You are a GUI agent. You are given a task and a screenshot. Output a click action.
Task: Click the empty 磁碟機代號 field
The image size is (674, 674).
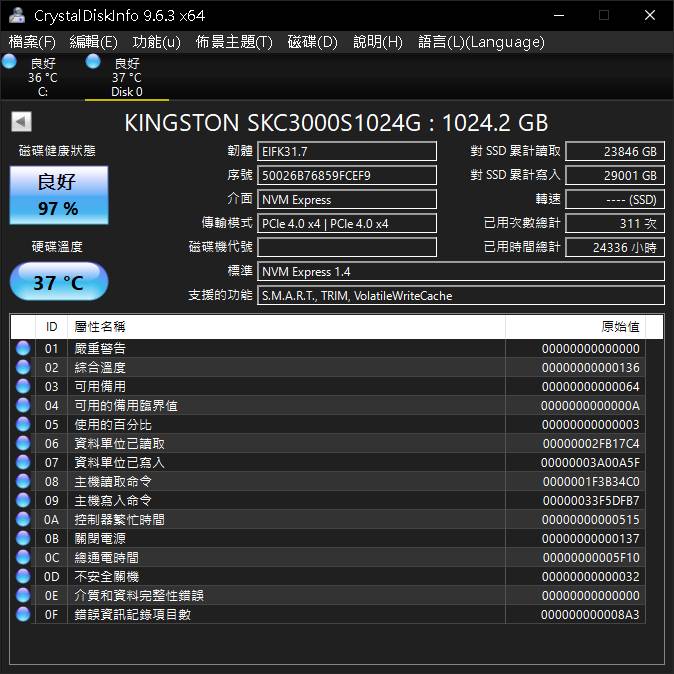(347, 247)
